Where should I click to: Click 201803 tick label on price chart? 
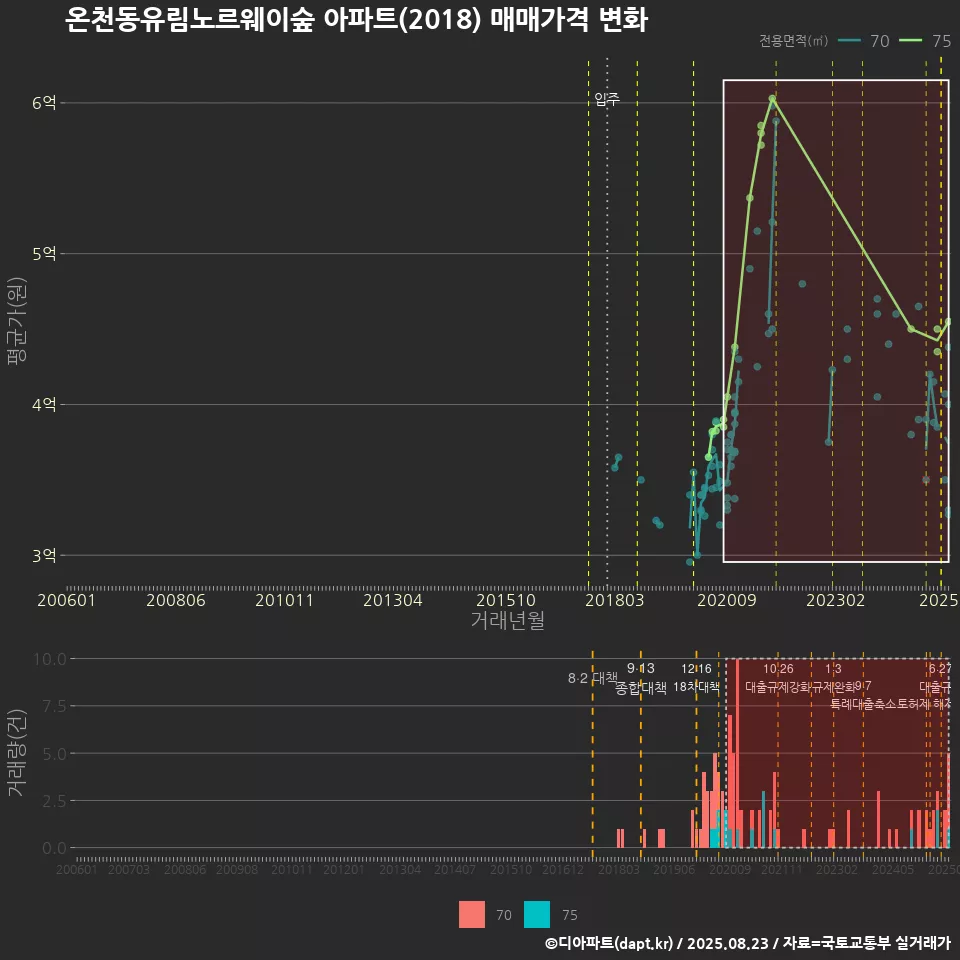coord(615,600)
